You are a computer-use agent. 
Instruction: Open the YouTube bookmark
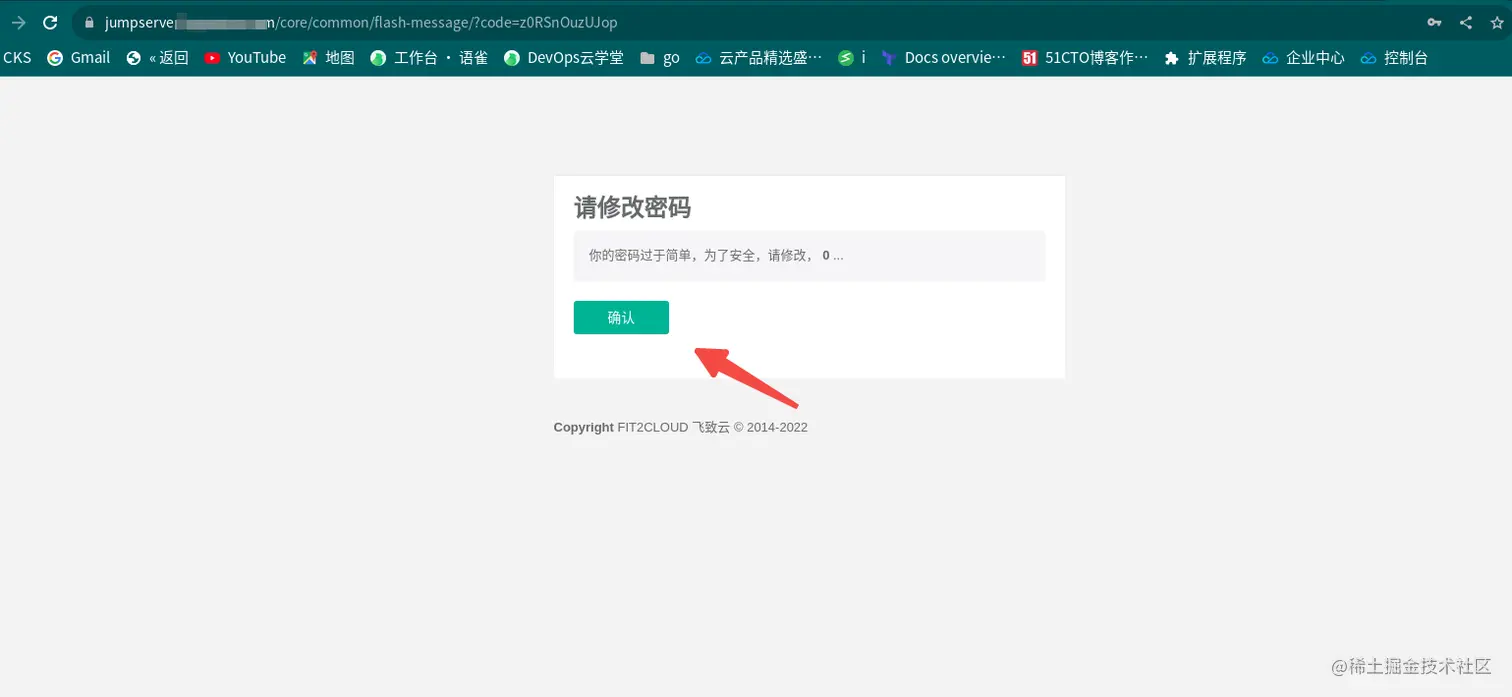pos(246,58)
